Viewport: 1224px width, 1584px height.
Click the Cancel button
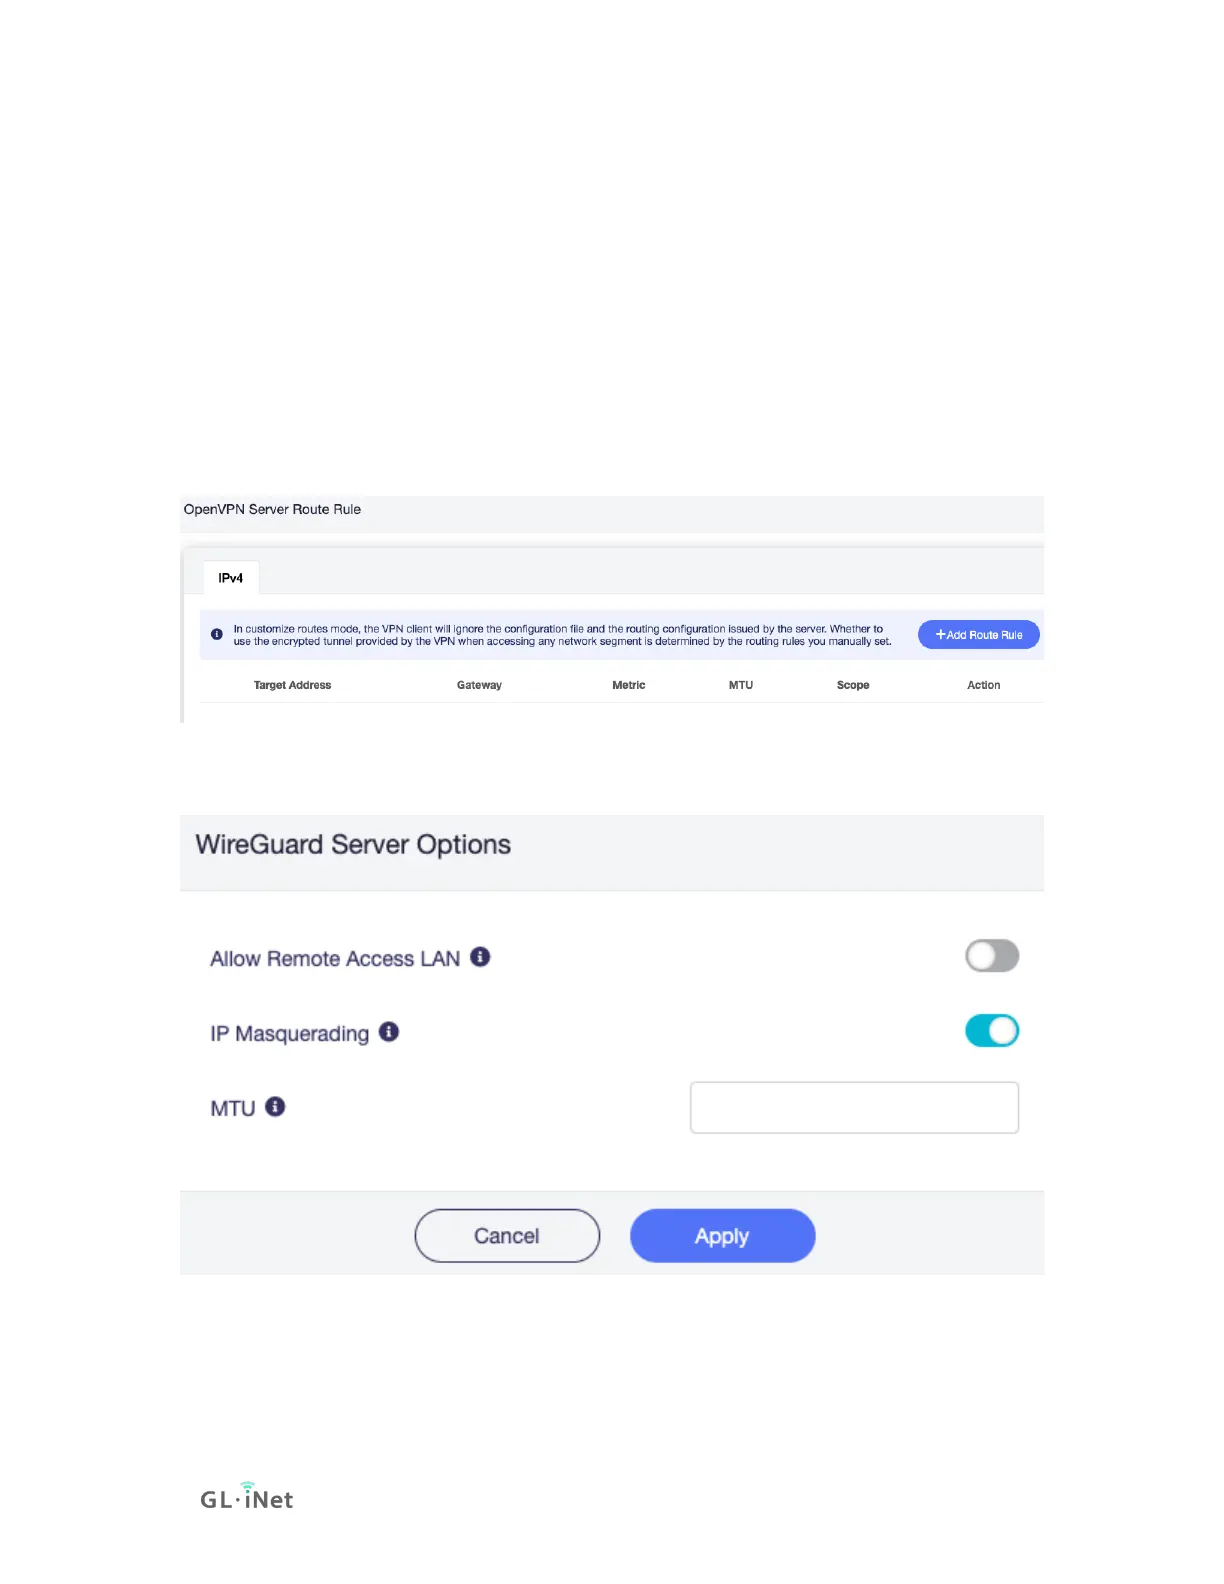click(x=507, y=1236)
